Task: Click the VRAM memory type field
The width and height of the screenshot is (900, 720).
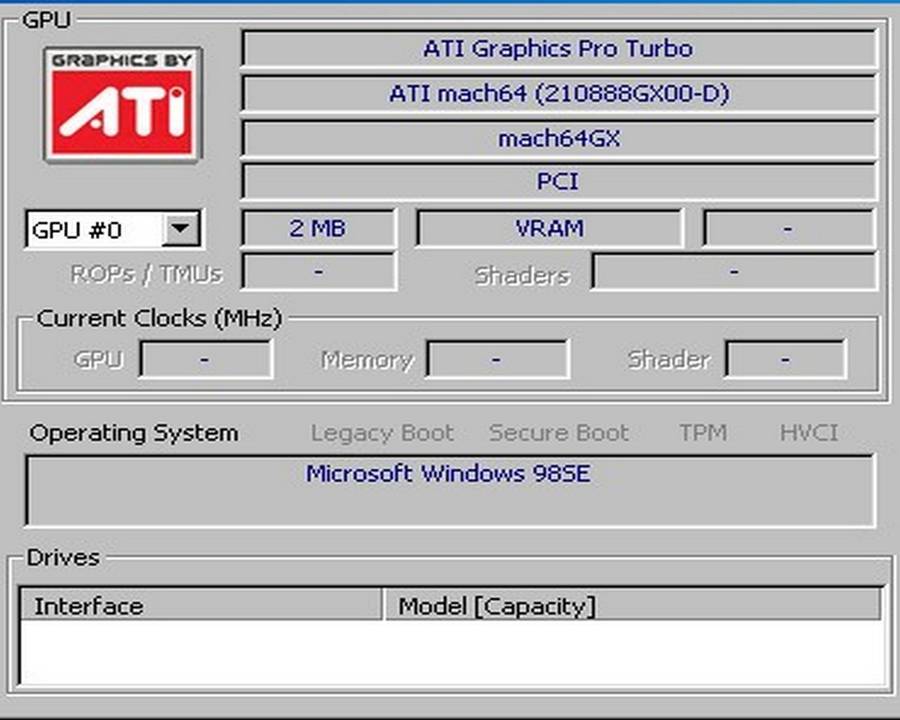Action: click(549, 228)
